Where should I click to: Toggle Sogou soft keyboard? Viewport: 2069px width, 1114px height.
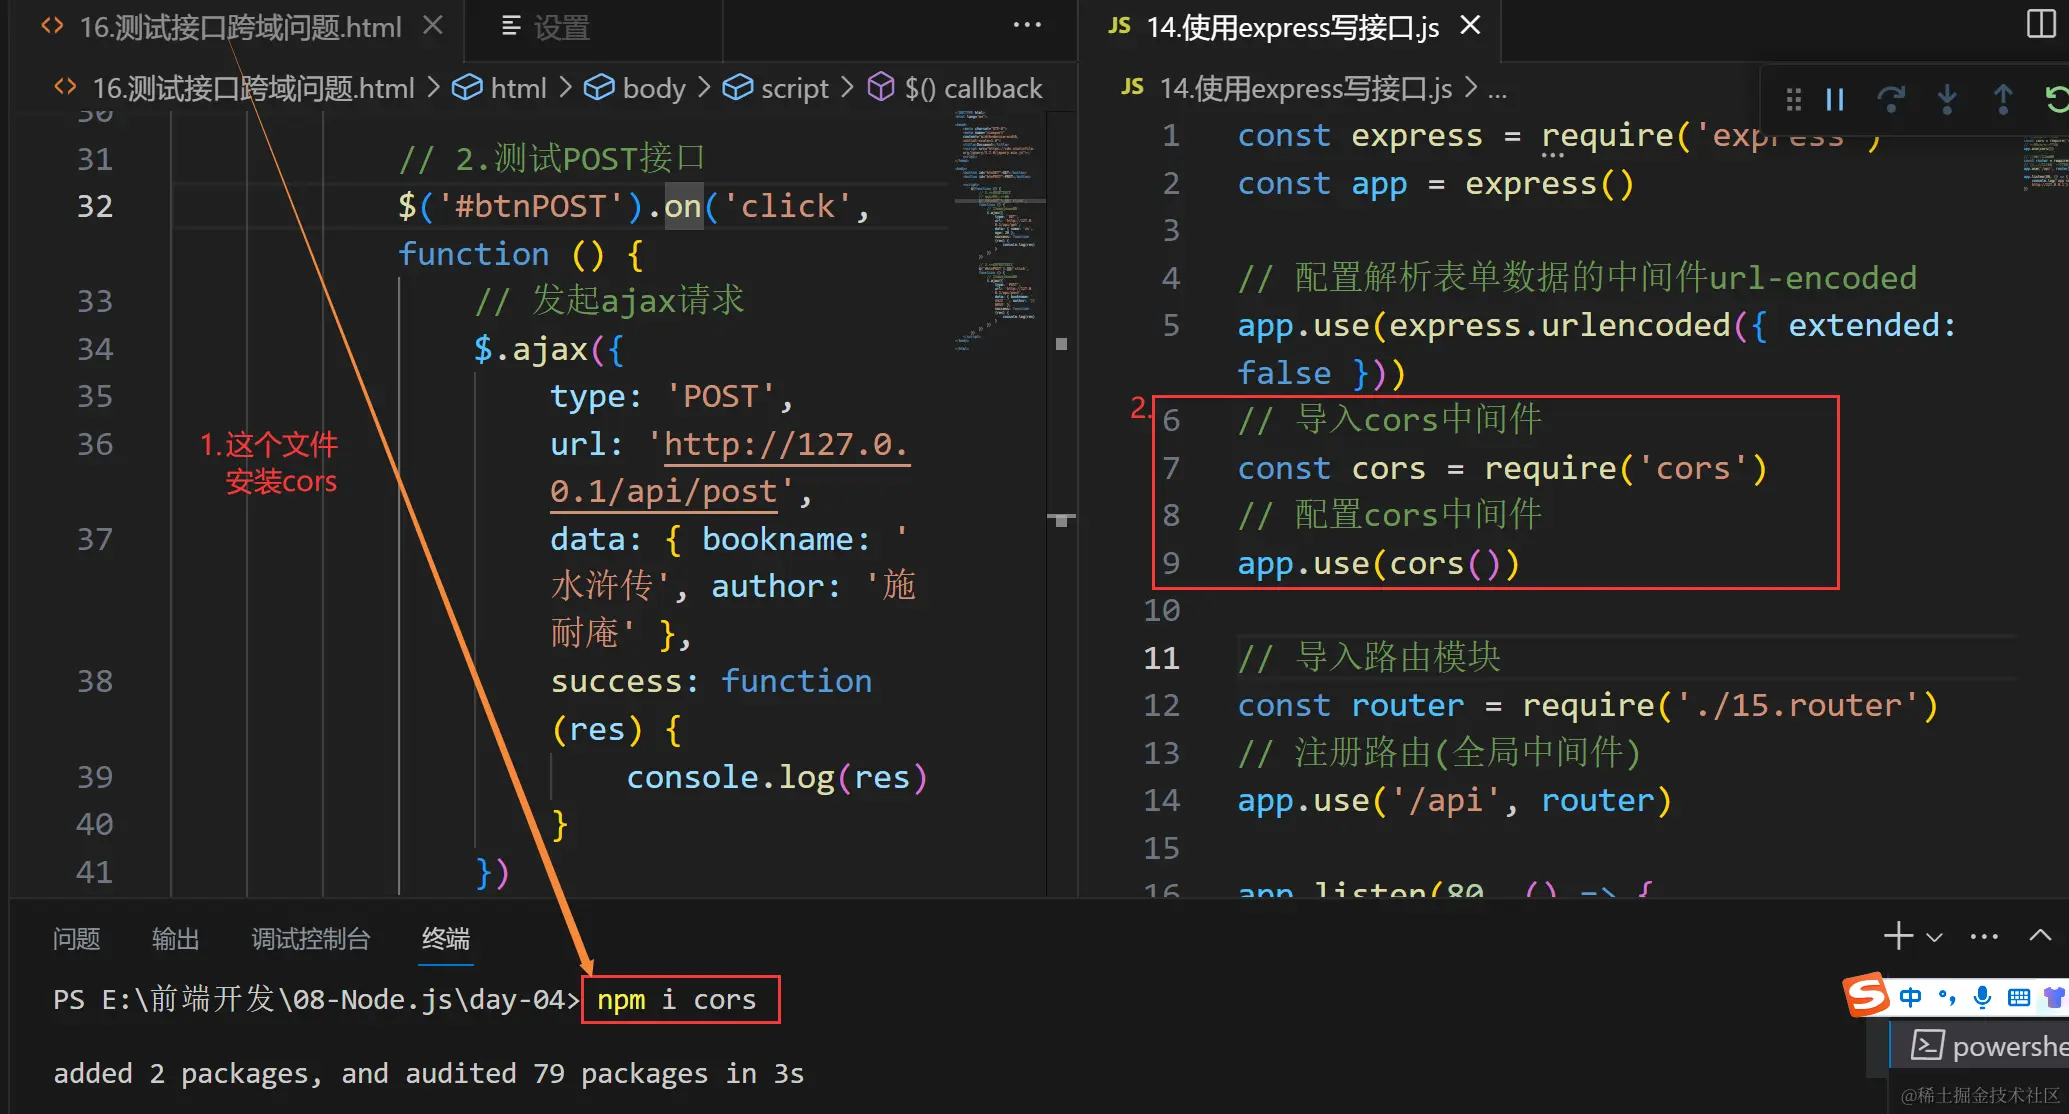click(2018, 997)
